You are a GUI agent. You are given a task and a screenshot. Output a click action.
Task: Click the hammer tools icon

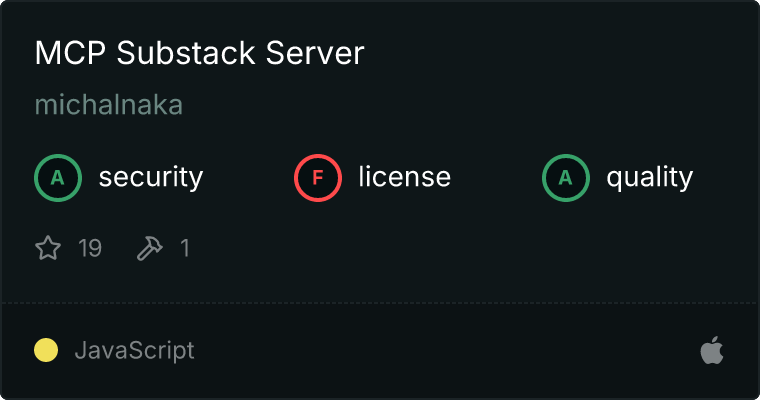click(149, 248)
